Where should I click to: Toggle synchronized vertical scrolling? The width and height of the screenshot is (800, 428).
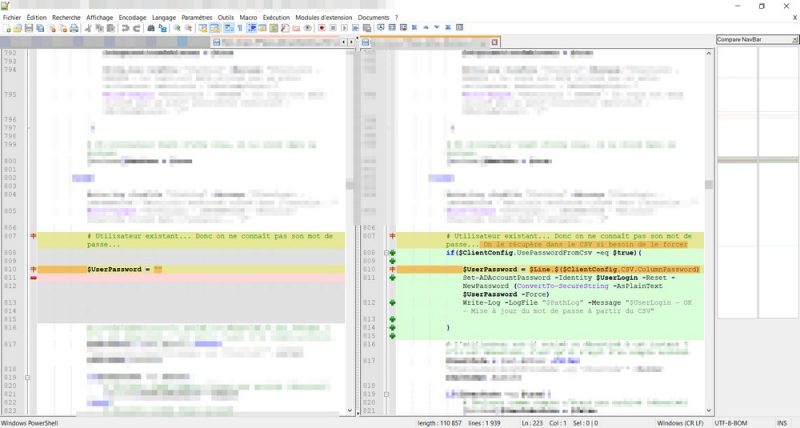coord(203,28)
